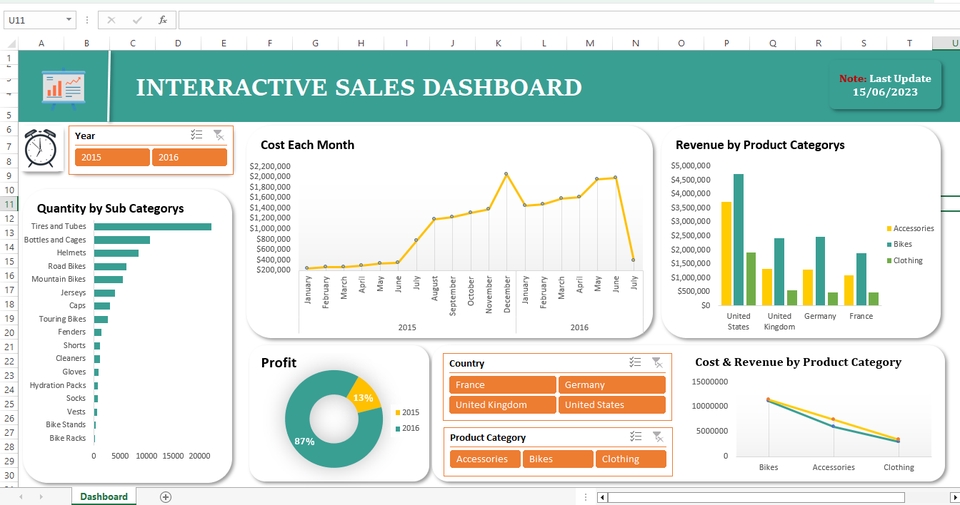Click the 13% donut slice
The width and height of the screenshot is (960, 505).
(x=363, y=397)
